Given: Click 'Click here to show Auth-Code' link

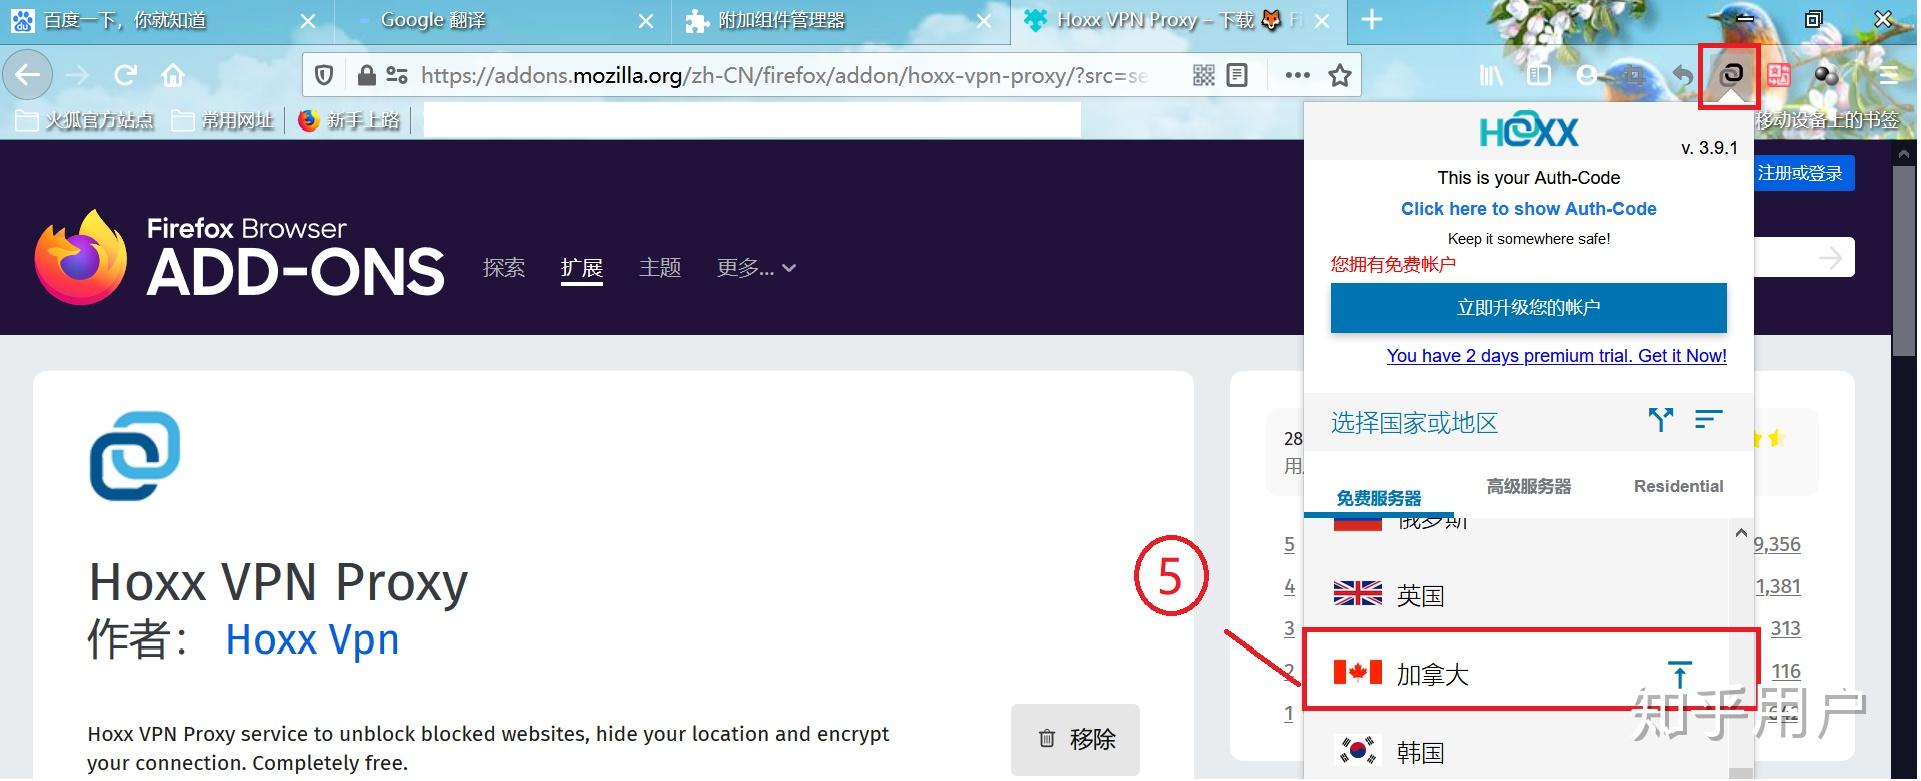Looking at the screenshot, I should pos(1529,209).
